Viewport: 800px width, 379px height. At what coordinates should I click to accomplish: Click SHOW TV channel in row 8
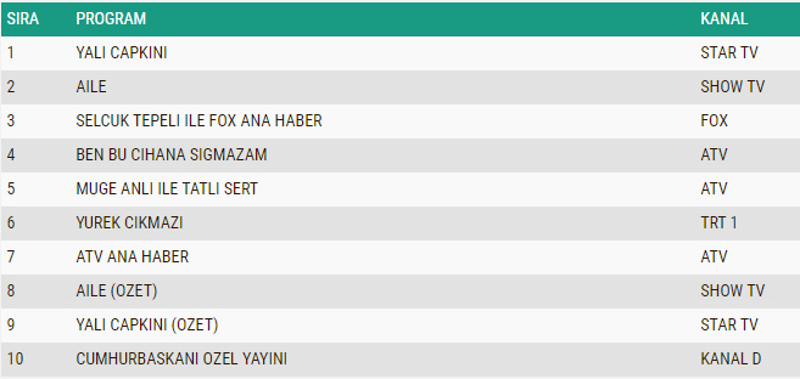tap(733, 291)
